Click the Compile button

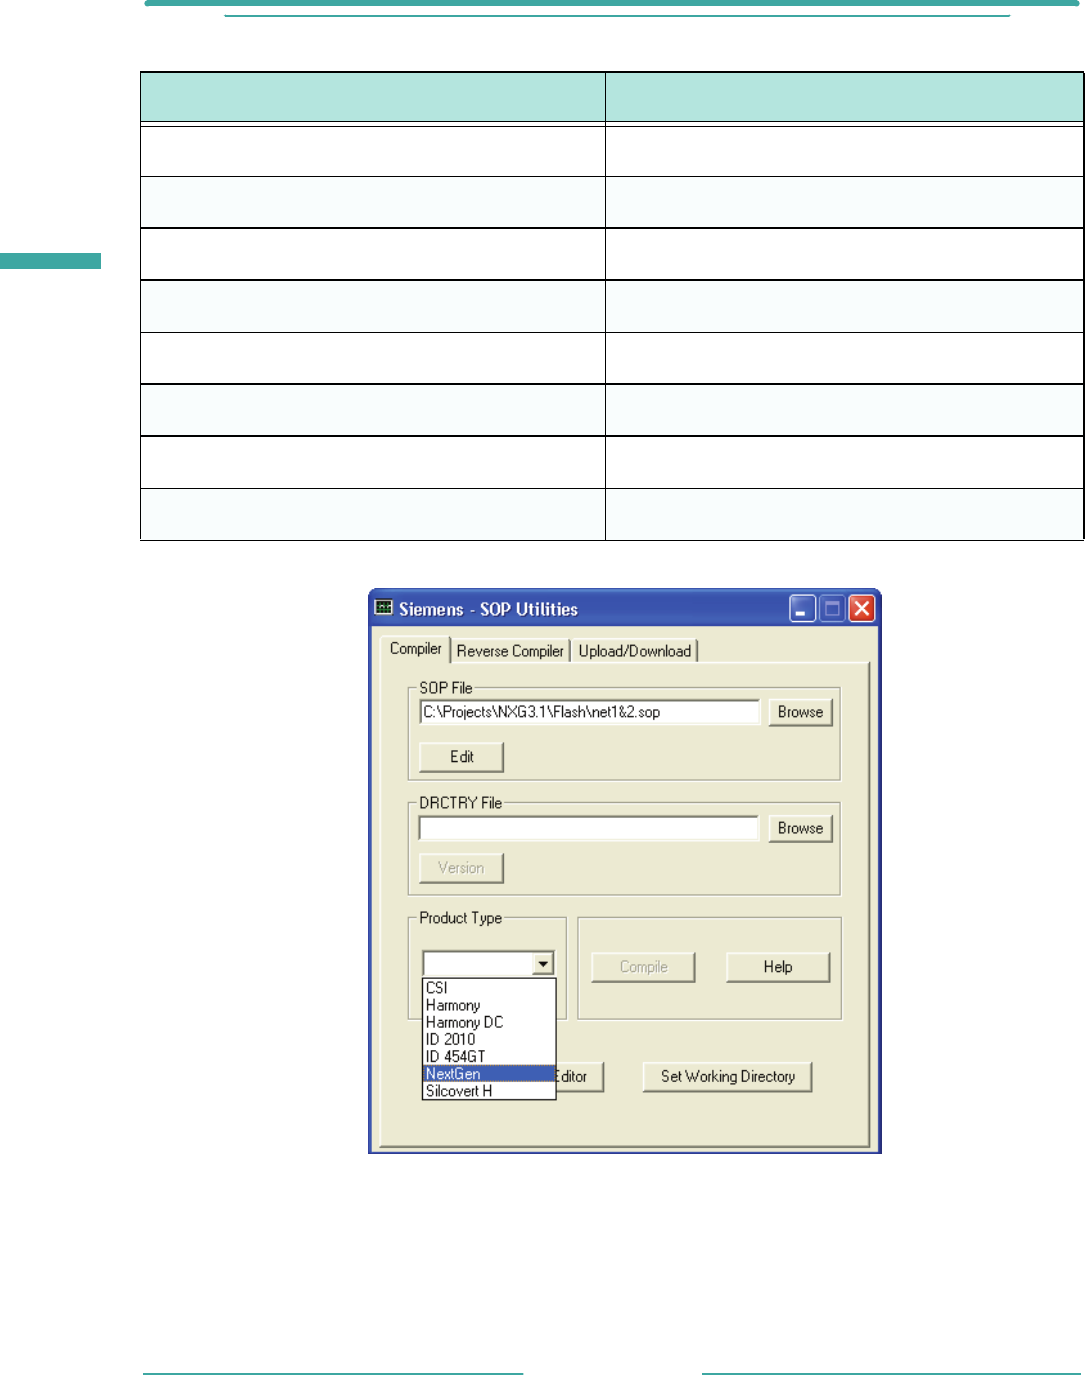[x=643, y=967]
